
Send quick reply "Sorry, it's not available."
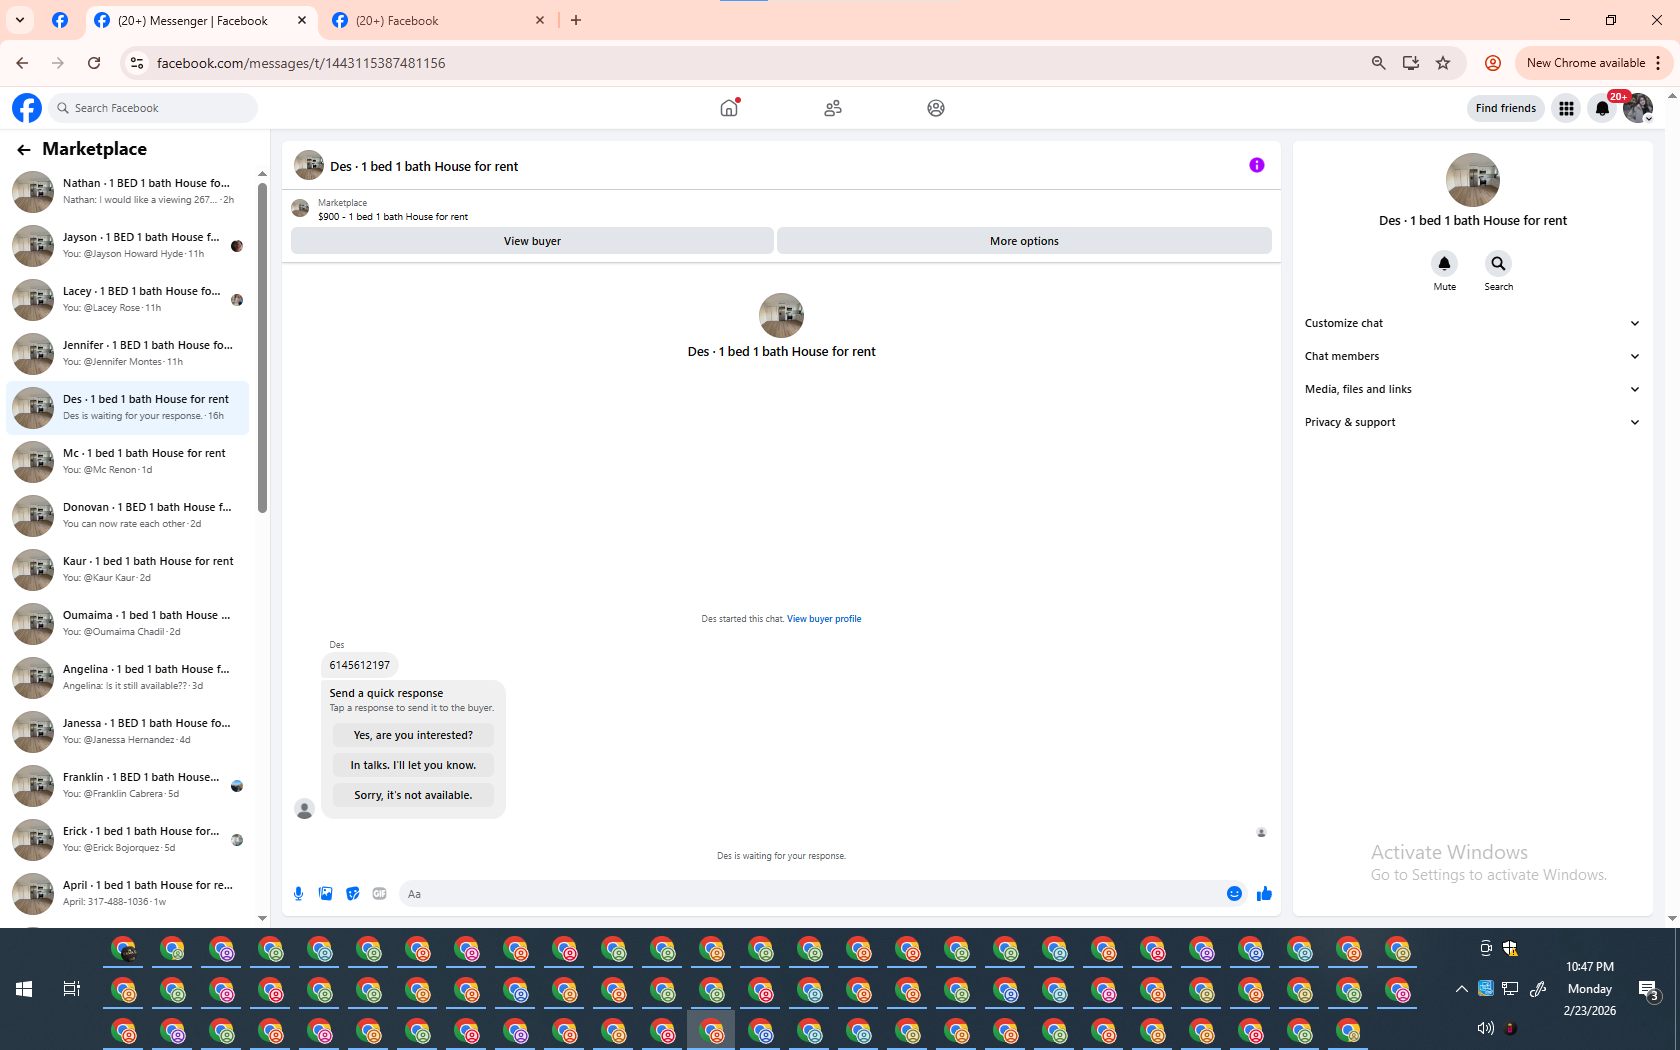pyautogui.click(x=413, y=795)
